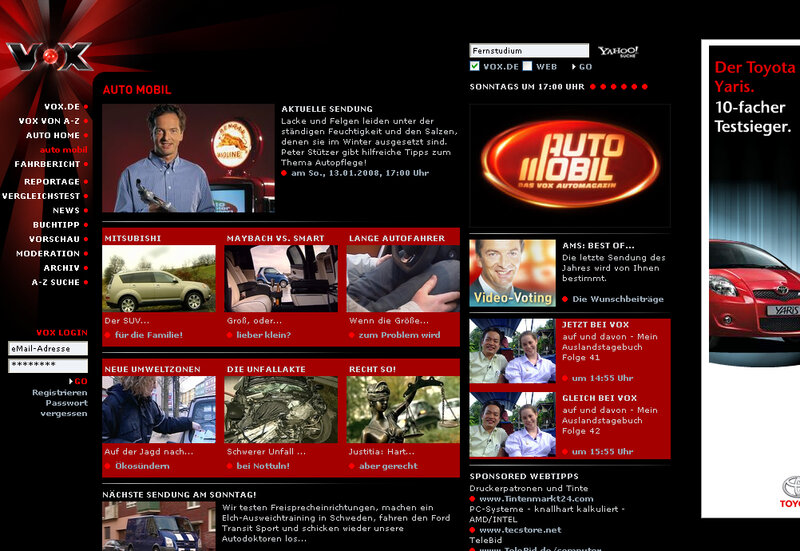Click the login GO arrow
The height and width of the screenshot is (551, 800).
pos(71,381)
